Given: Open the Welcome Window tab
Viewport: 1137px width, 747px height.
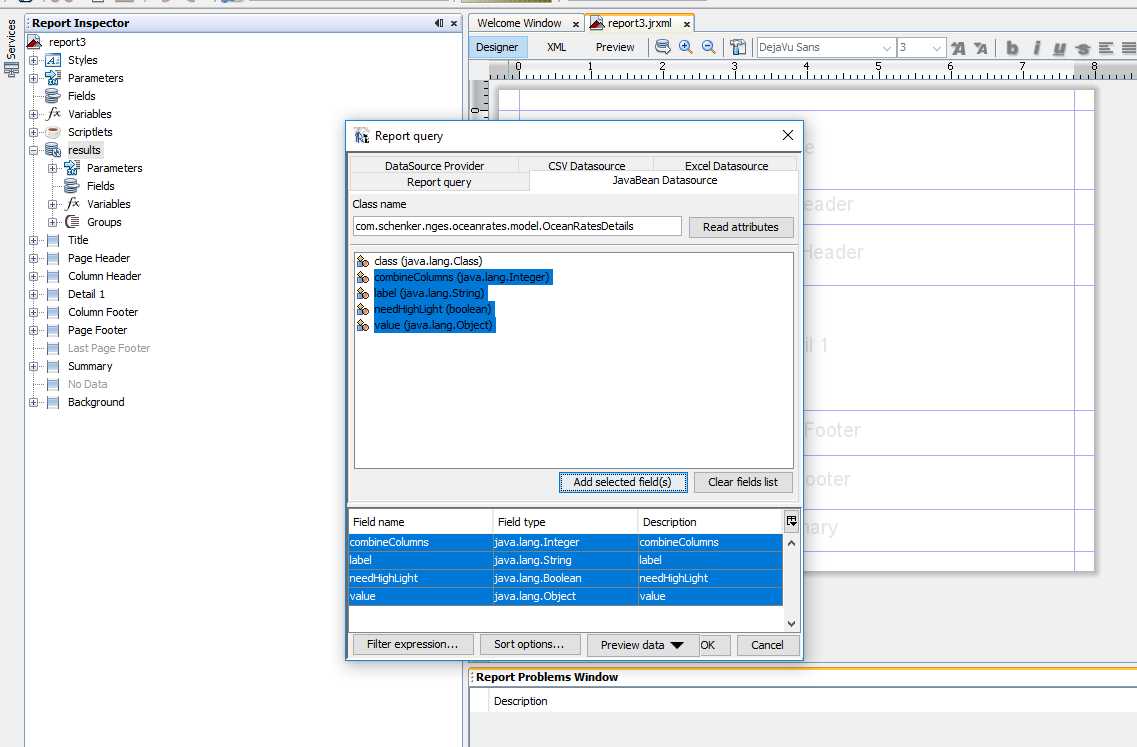Looking at the screenshot, I should tap(519, 23).
